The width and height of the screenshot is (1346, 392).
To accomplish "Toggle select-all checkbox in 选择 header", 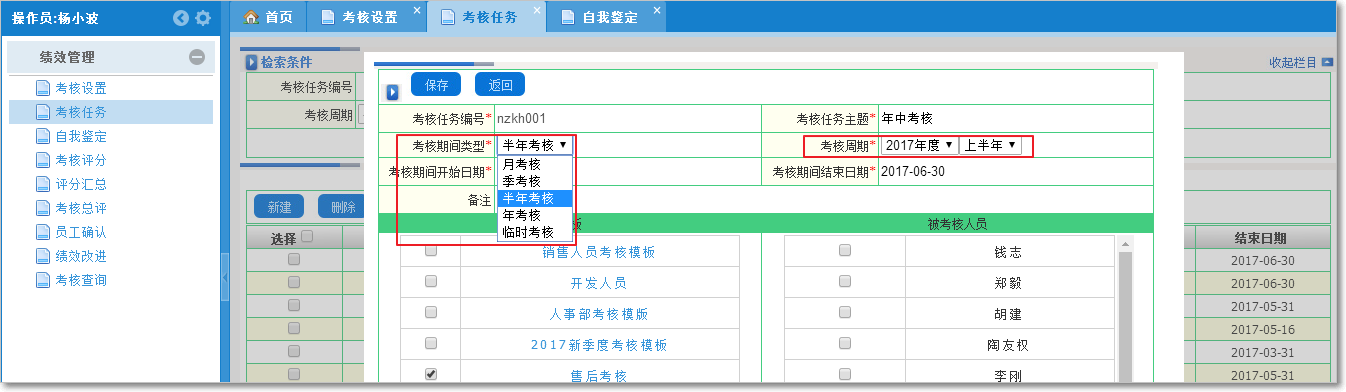I will pyautogui.click(x=308, y=237).
